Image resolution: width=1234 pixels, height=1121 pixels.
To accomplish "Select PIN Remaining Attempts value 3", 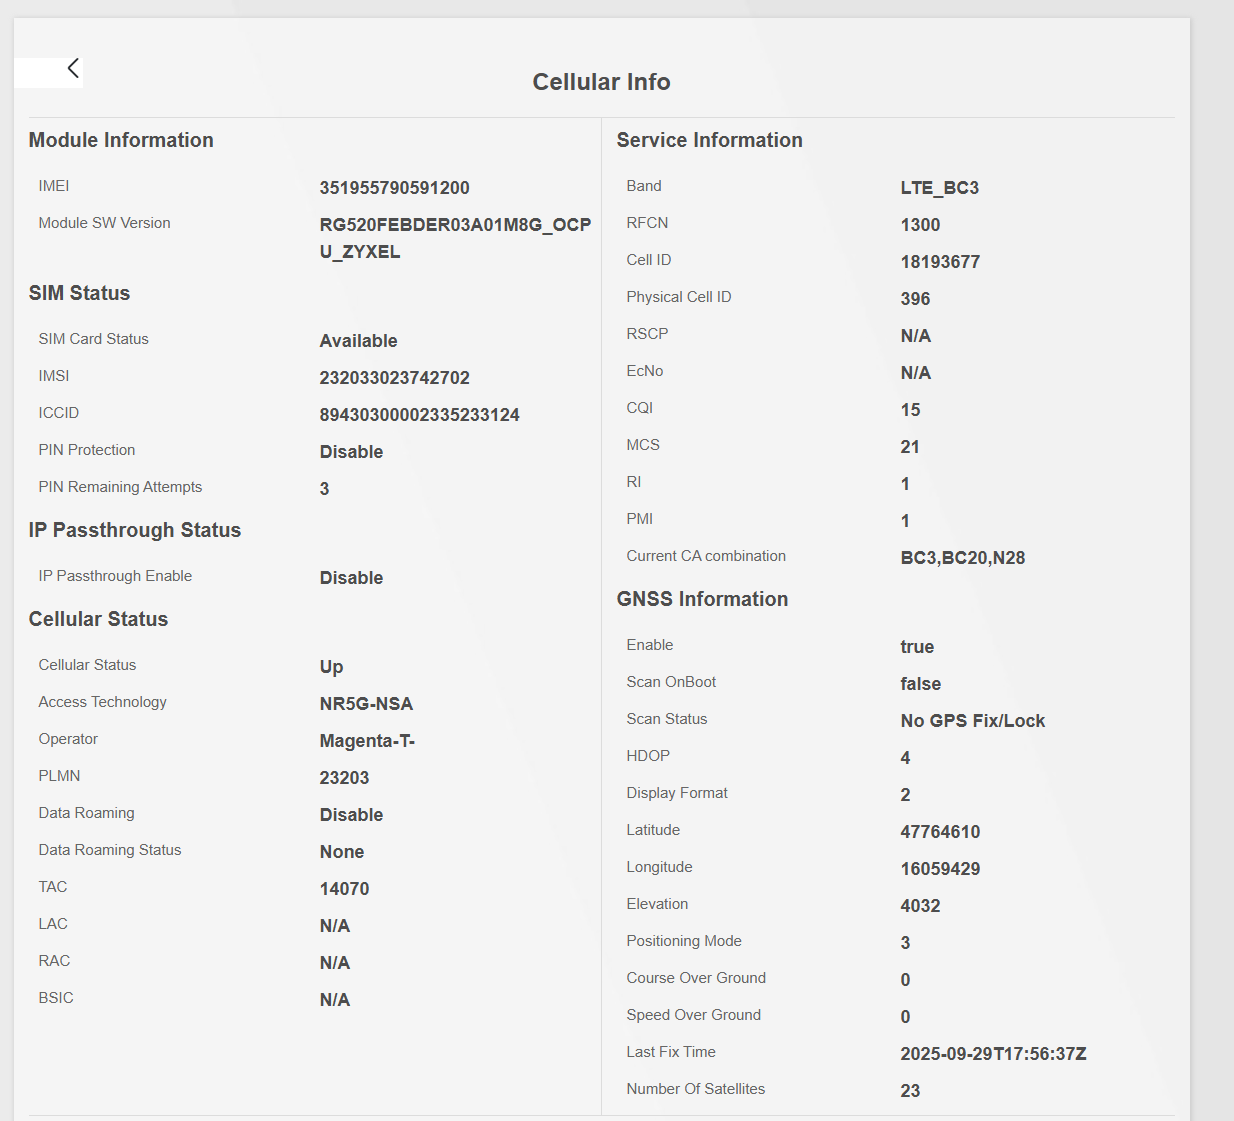I will 324,489.
